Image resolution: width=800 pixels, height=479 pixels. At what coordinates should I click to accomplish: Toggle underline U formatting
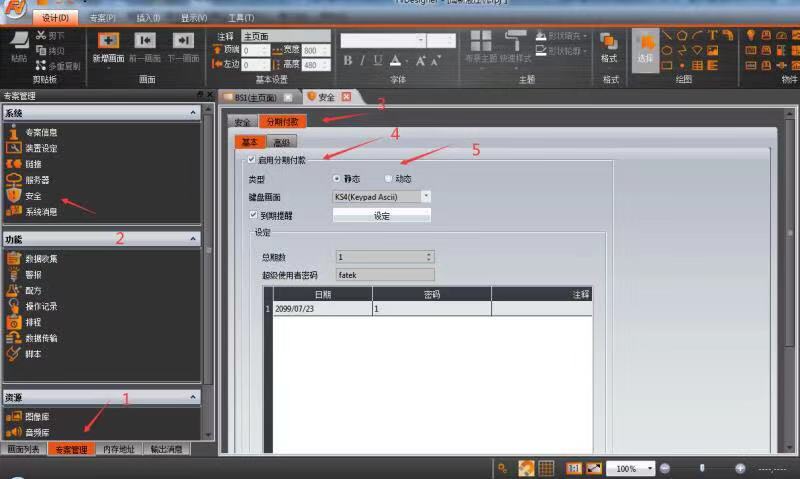coord(378,60)
